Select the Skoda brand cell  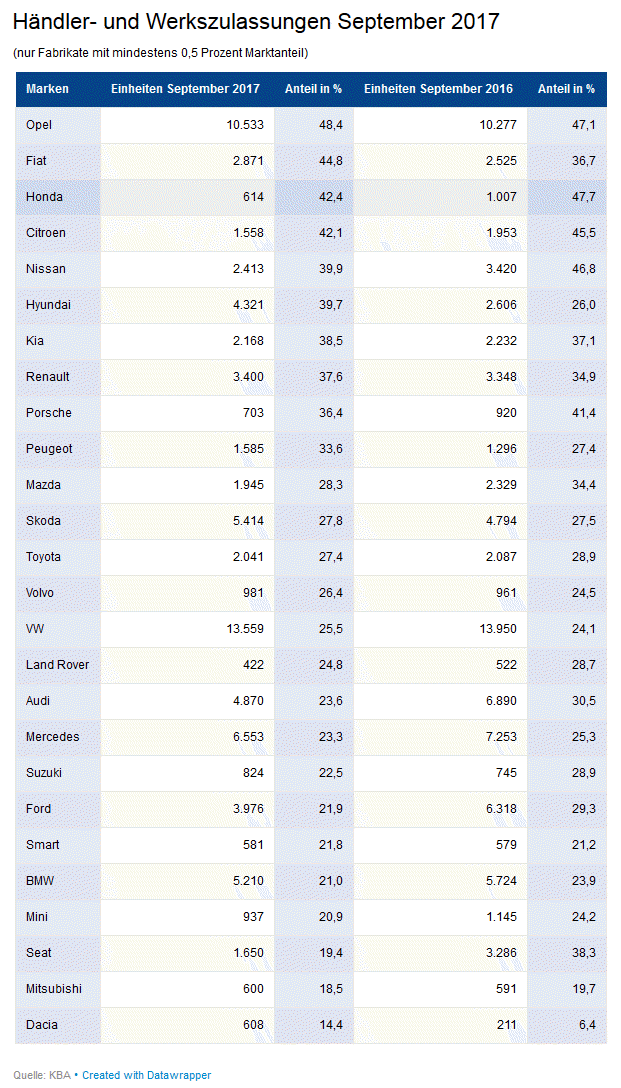43,521
